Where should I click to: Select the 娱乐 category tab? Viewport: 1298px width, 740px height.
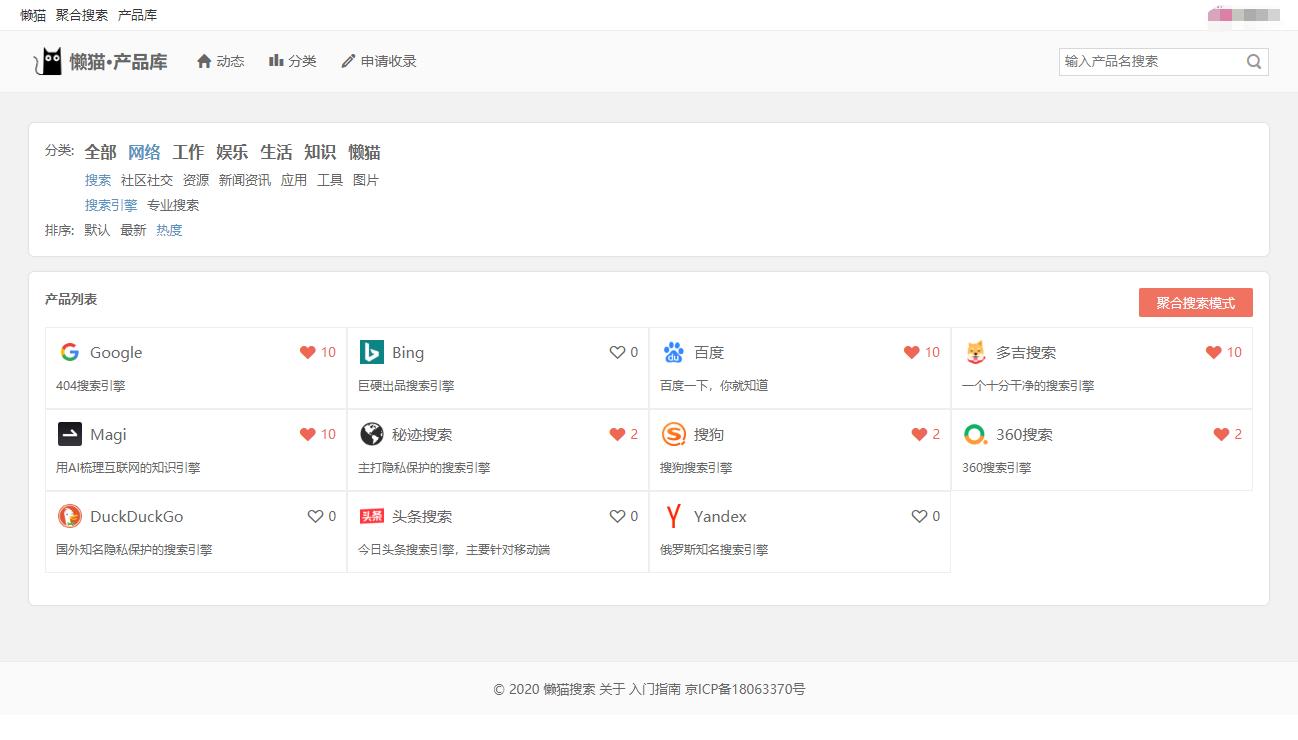click(232, 152)
